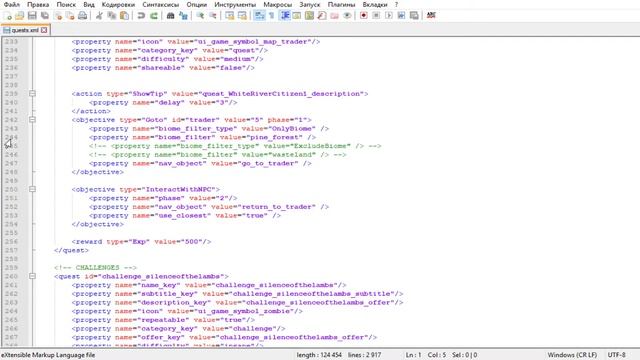This screenshot has height=360, width=640.
Task: Toggle Show All Characters pilcrow icon
Action: 272,16
